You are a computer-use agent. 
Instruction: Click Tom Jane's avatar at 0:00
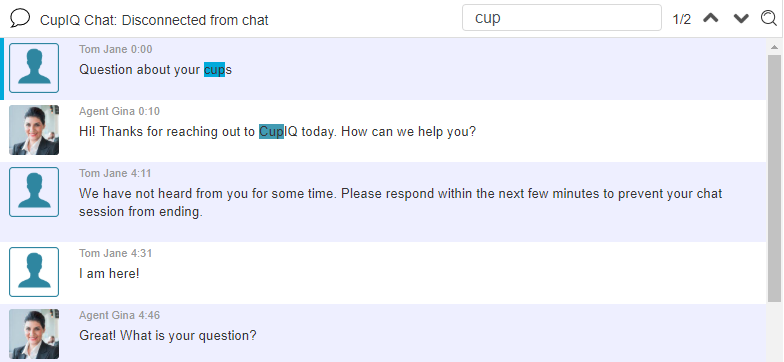click(x=34, y=68)
